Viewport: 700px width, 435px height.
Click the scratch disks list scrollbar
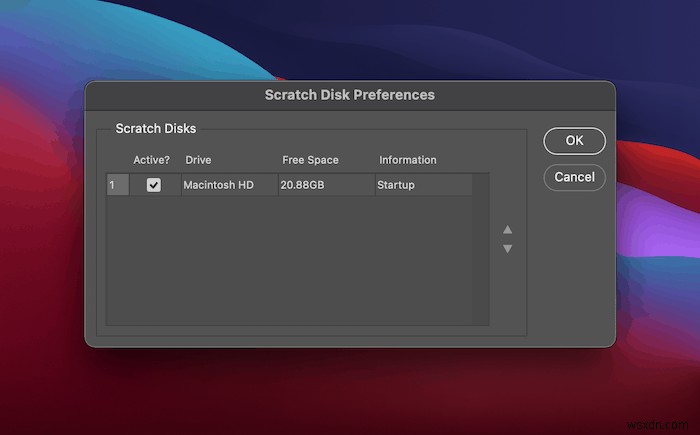click(481, 249)
